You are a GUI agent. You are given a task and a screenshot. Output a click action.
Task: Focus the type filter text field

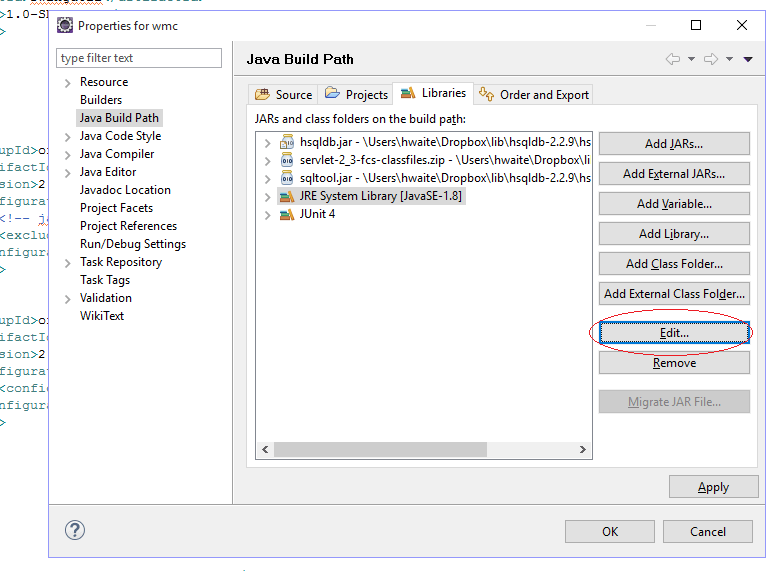click(x=139, y=58)
